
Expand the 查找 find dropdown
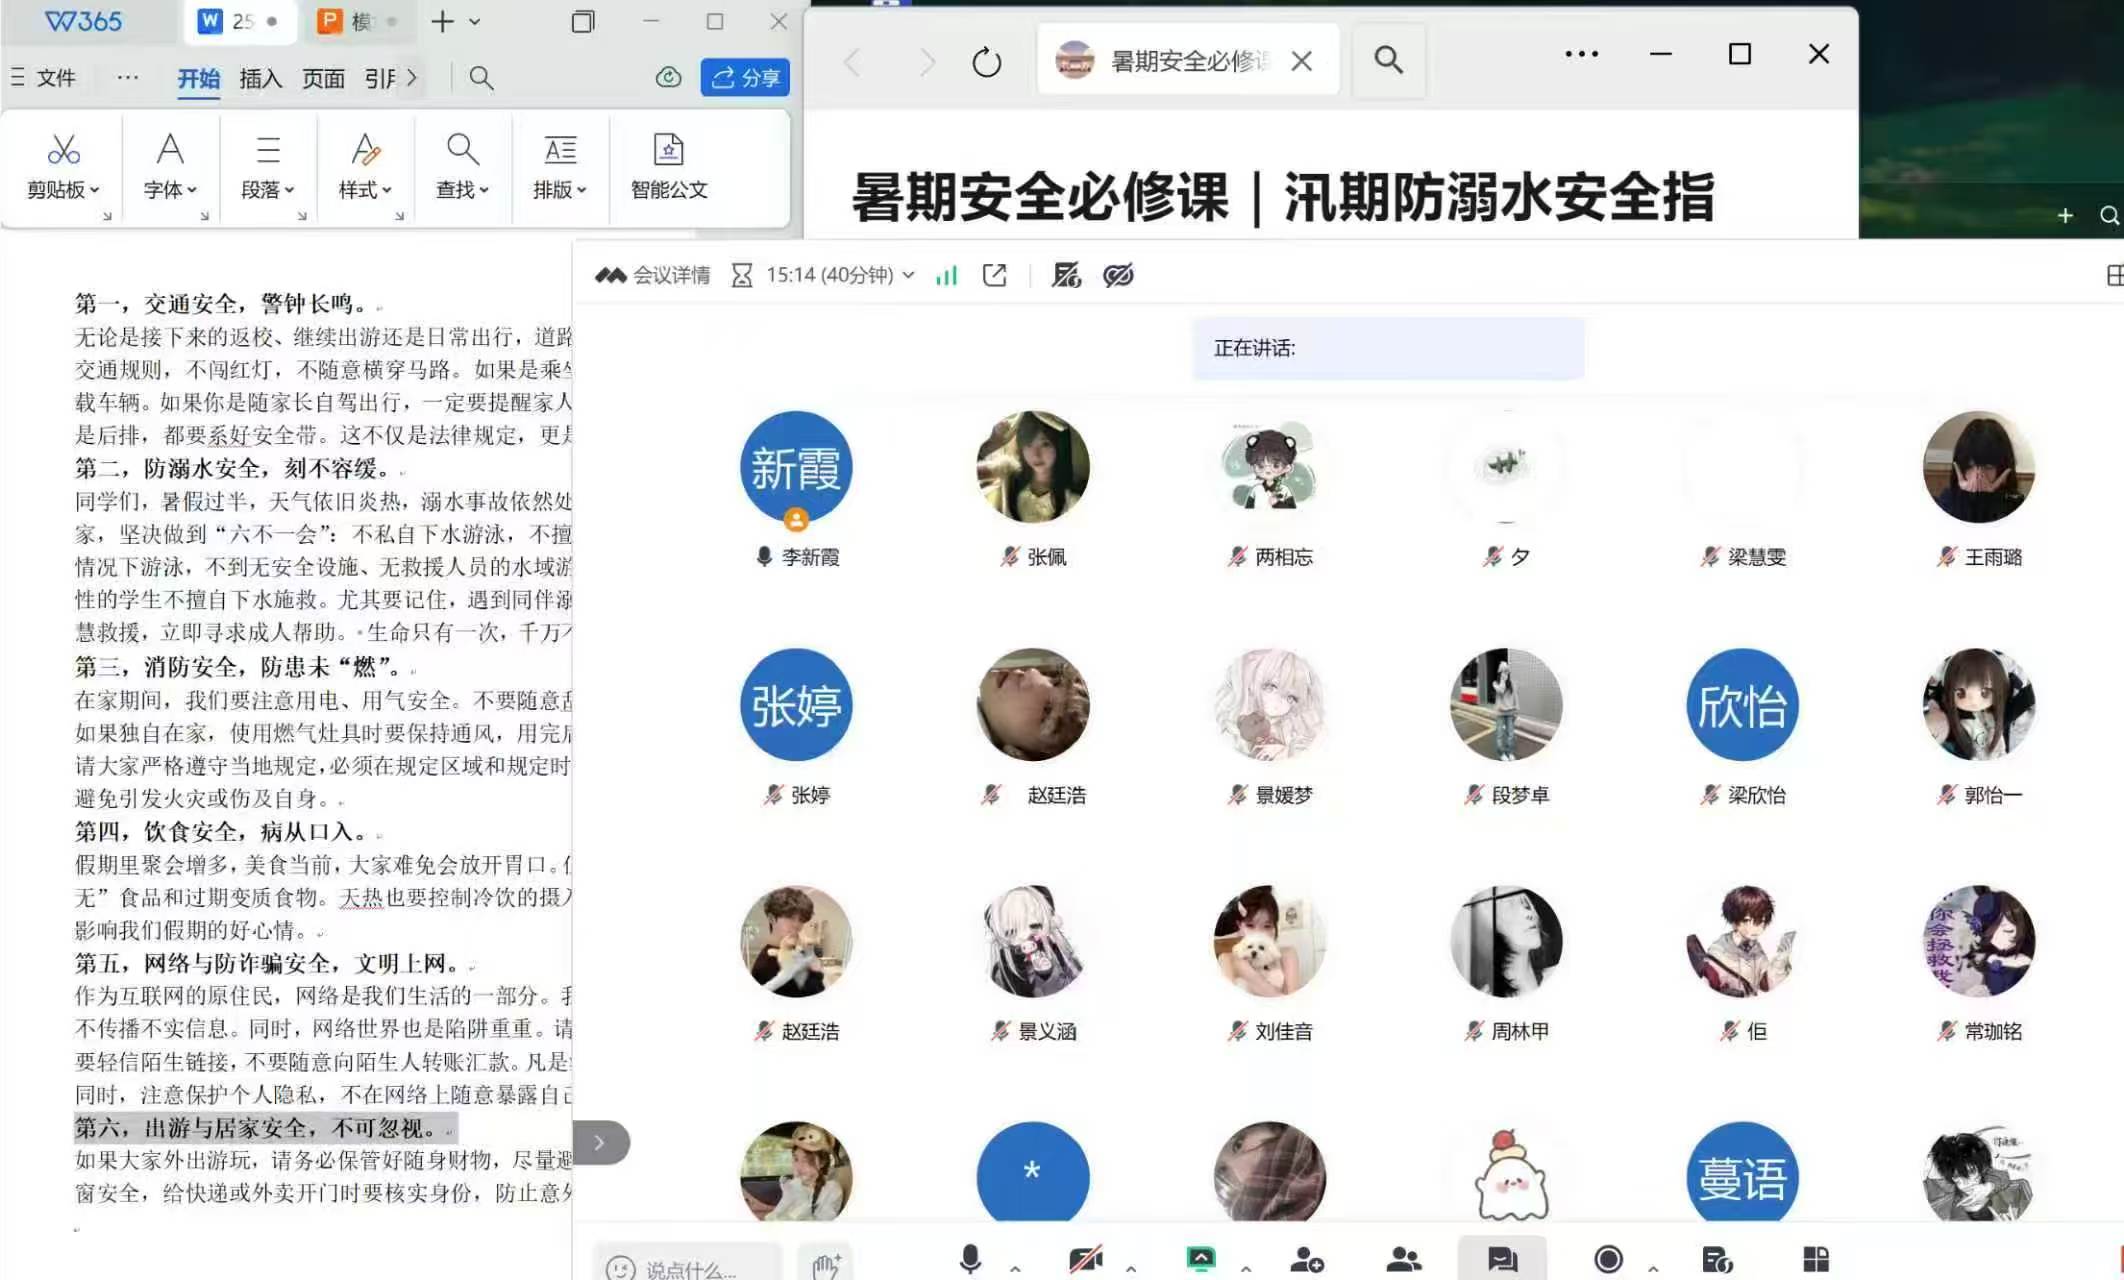pos(462,167)
